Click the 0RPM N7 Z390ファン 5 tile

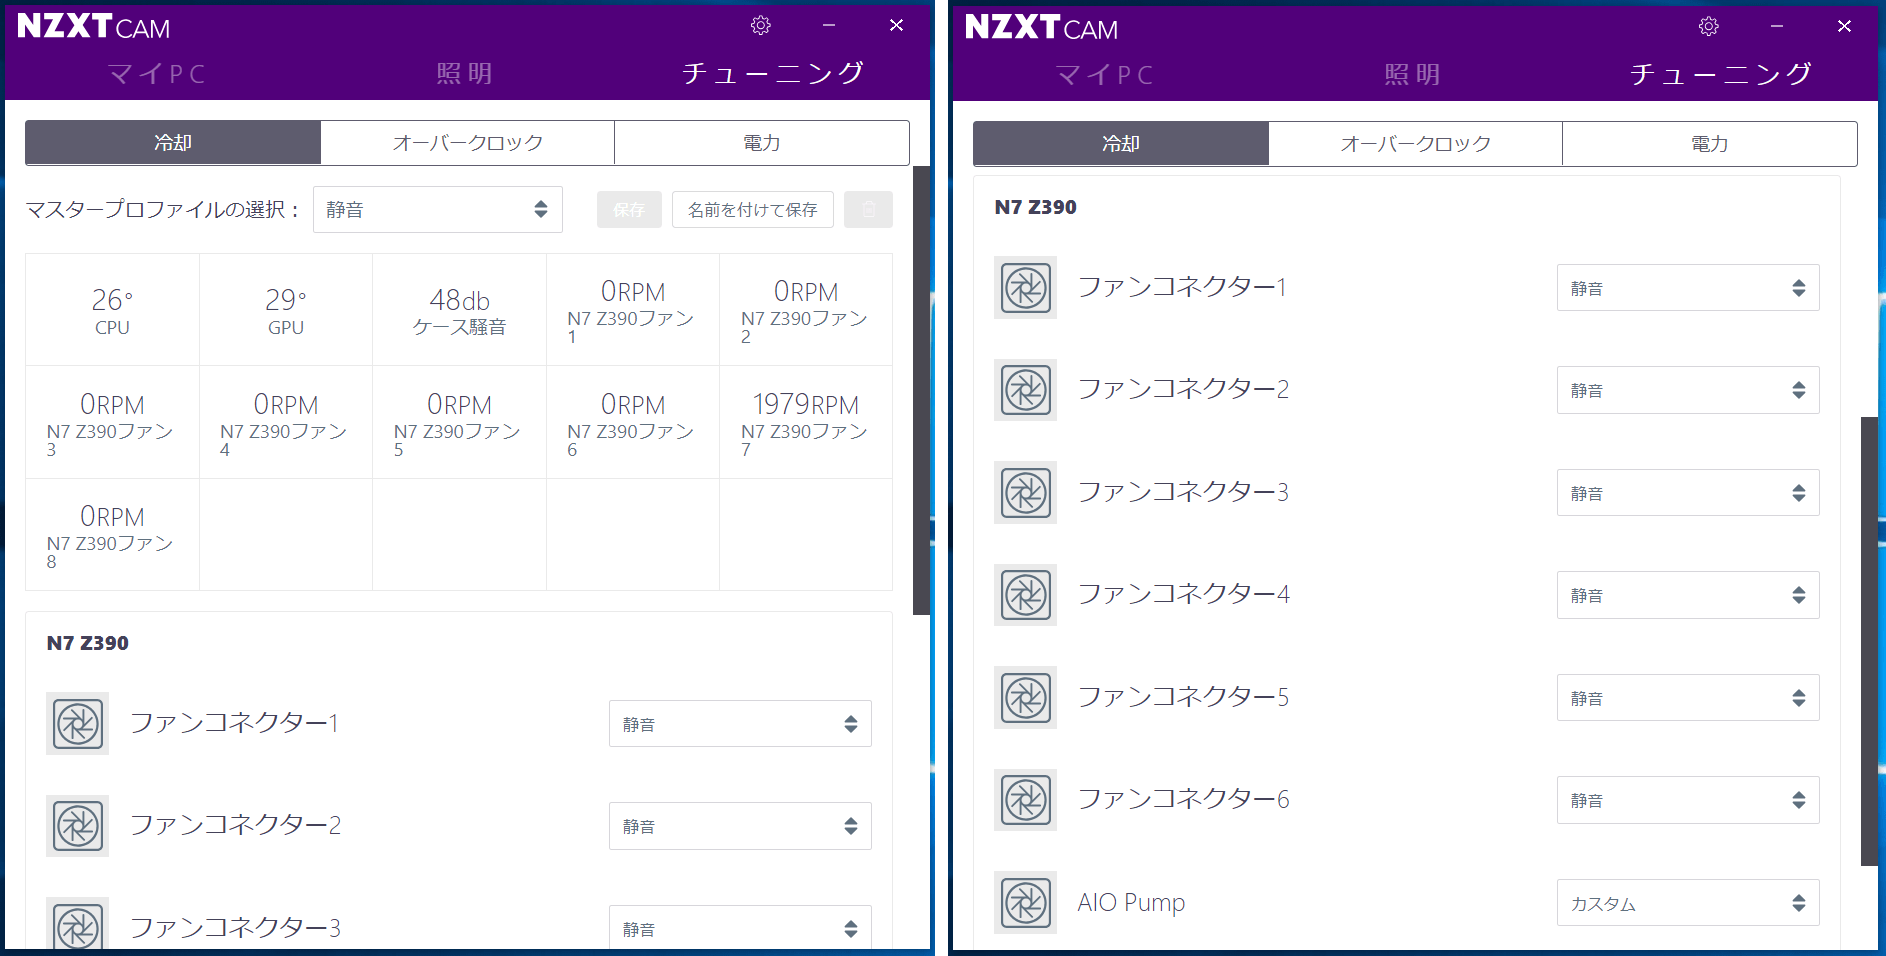[x=460, y=422]
